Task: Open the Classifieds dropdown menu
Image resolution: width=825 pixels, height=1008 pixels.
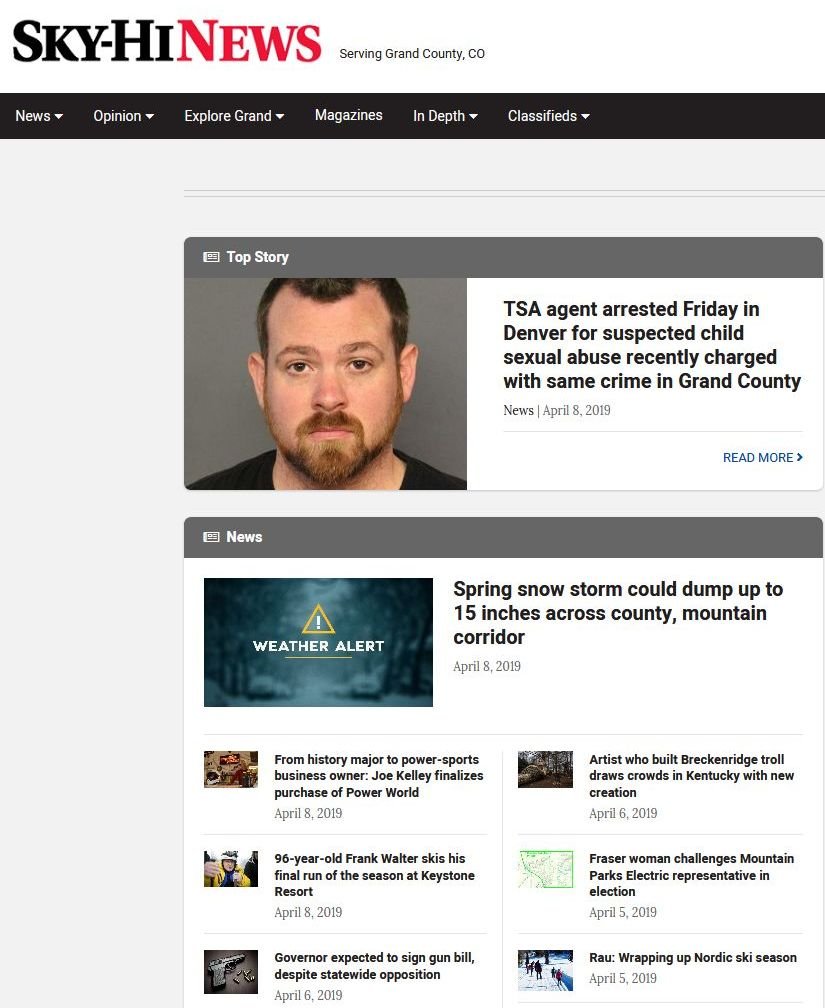Action: point(548,116)
